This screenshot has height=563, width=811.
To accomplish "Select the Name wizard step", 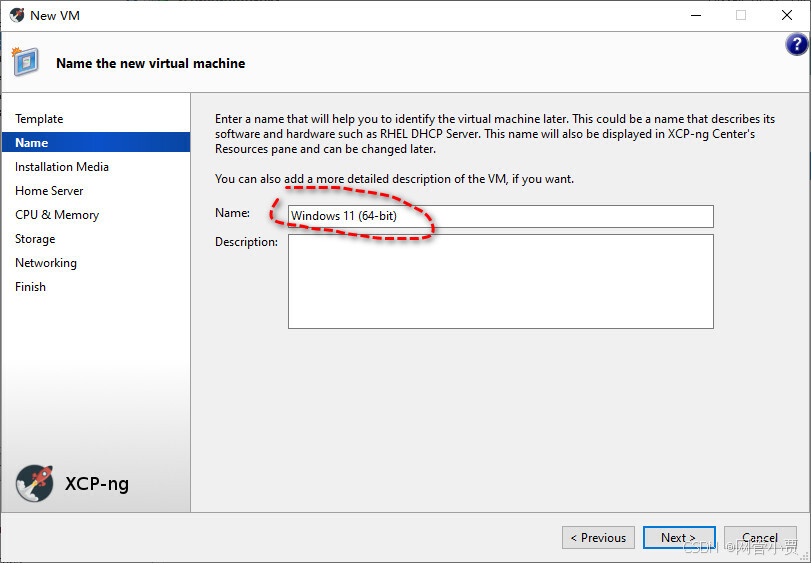I will [x=96, y=142].
